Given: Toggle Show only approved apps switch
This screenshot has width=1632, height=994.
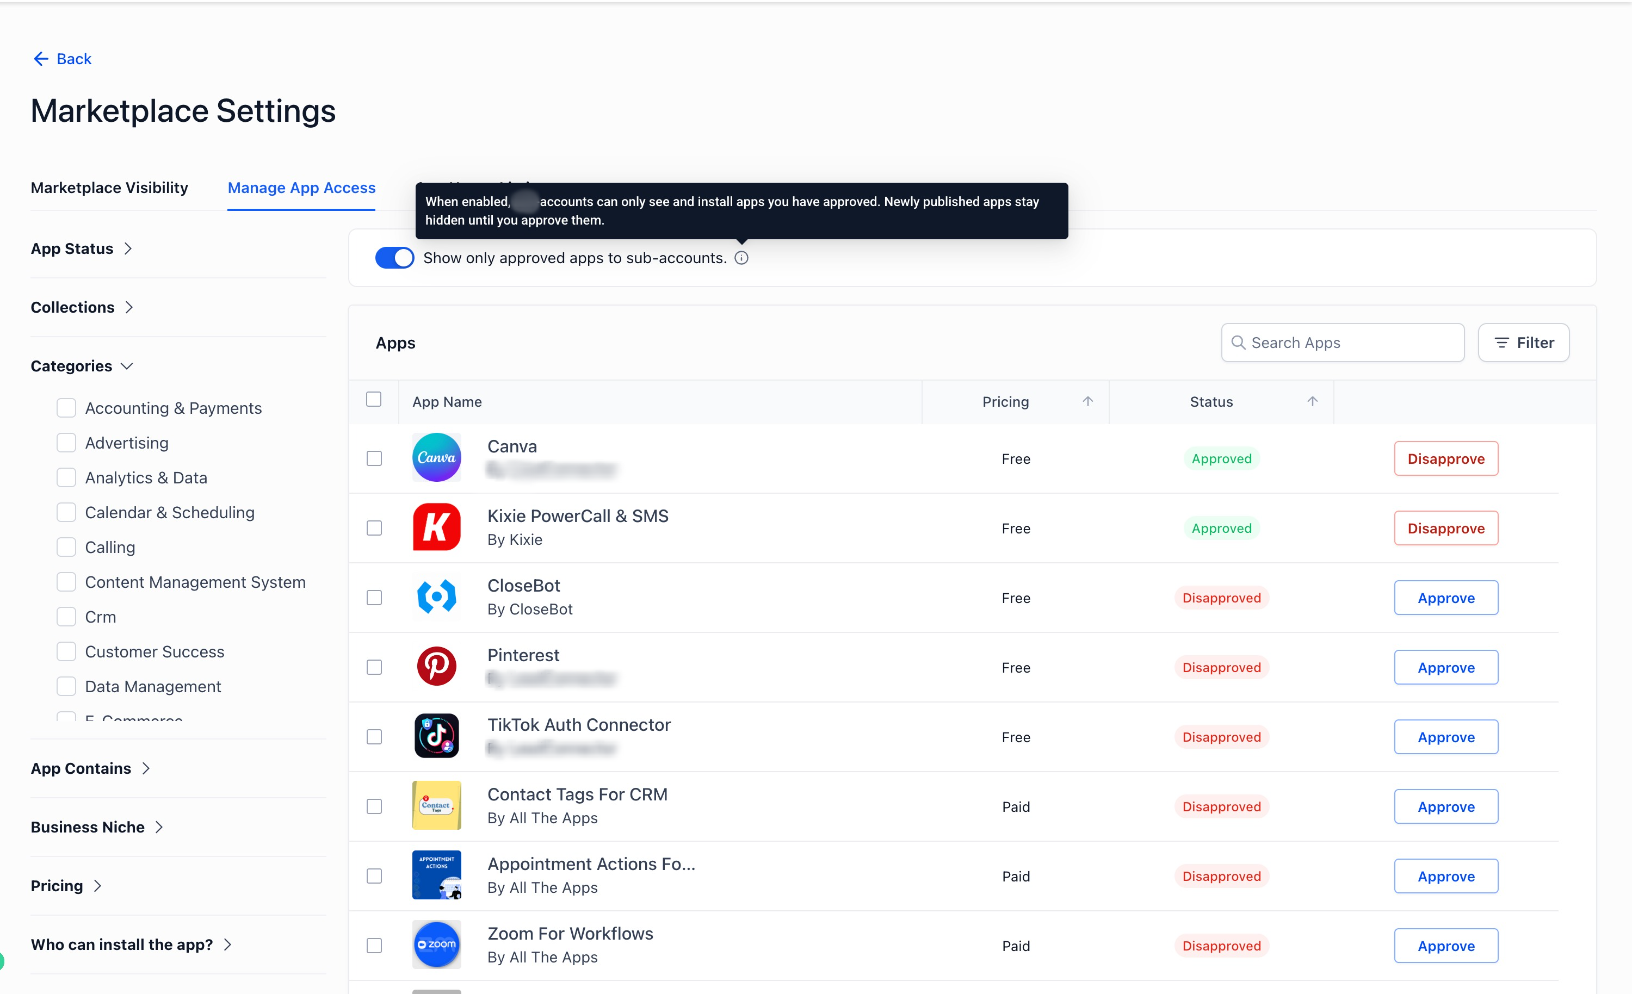Looking at the screenshot, I should [x=395, y=258].
